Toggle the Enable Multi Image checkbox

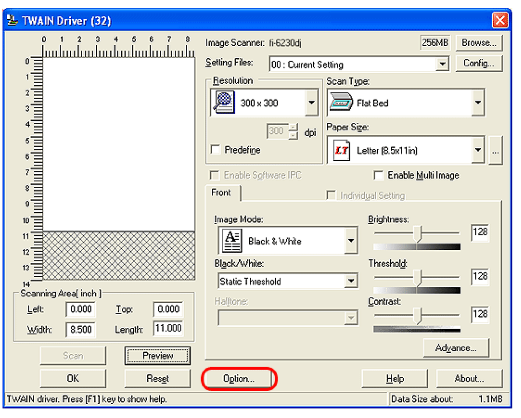[x=378, y=175]
